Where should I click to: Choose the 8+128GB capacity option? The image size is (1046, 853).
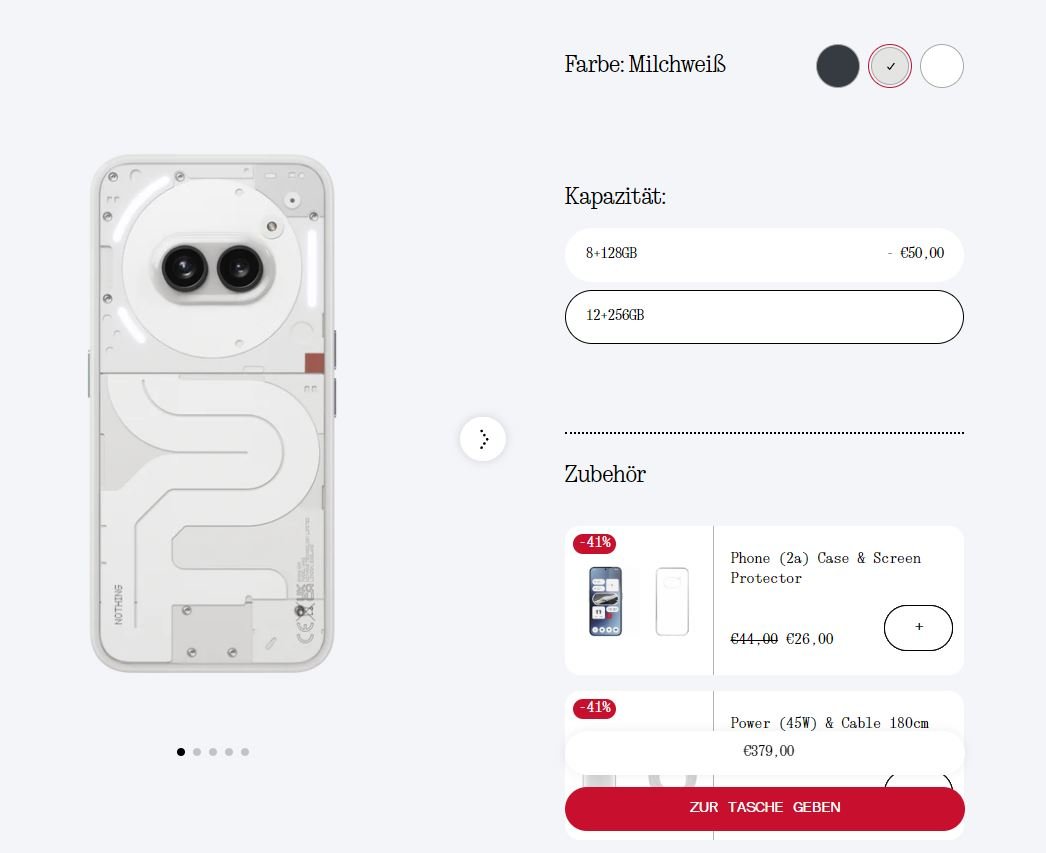pos(764,254)
